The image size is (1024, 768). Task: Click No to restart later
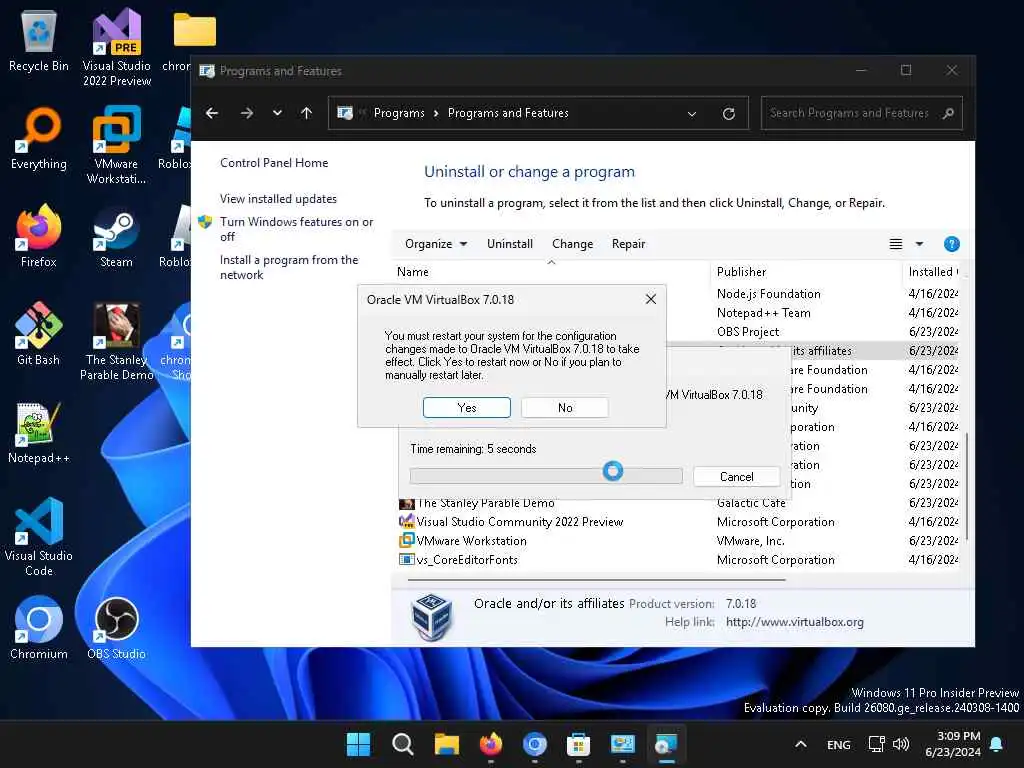(x=565, y=408)
